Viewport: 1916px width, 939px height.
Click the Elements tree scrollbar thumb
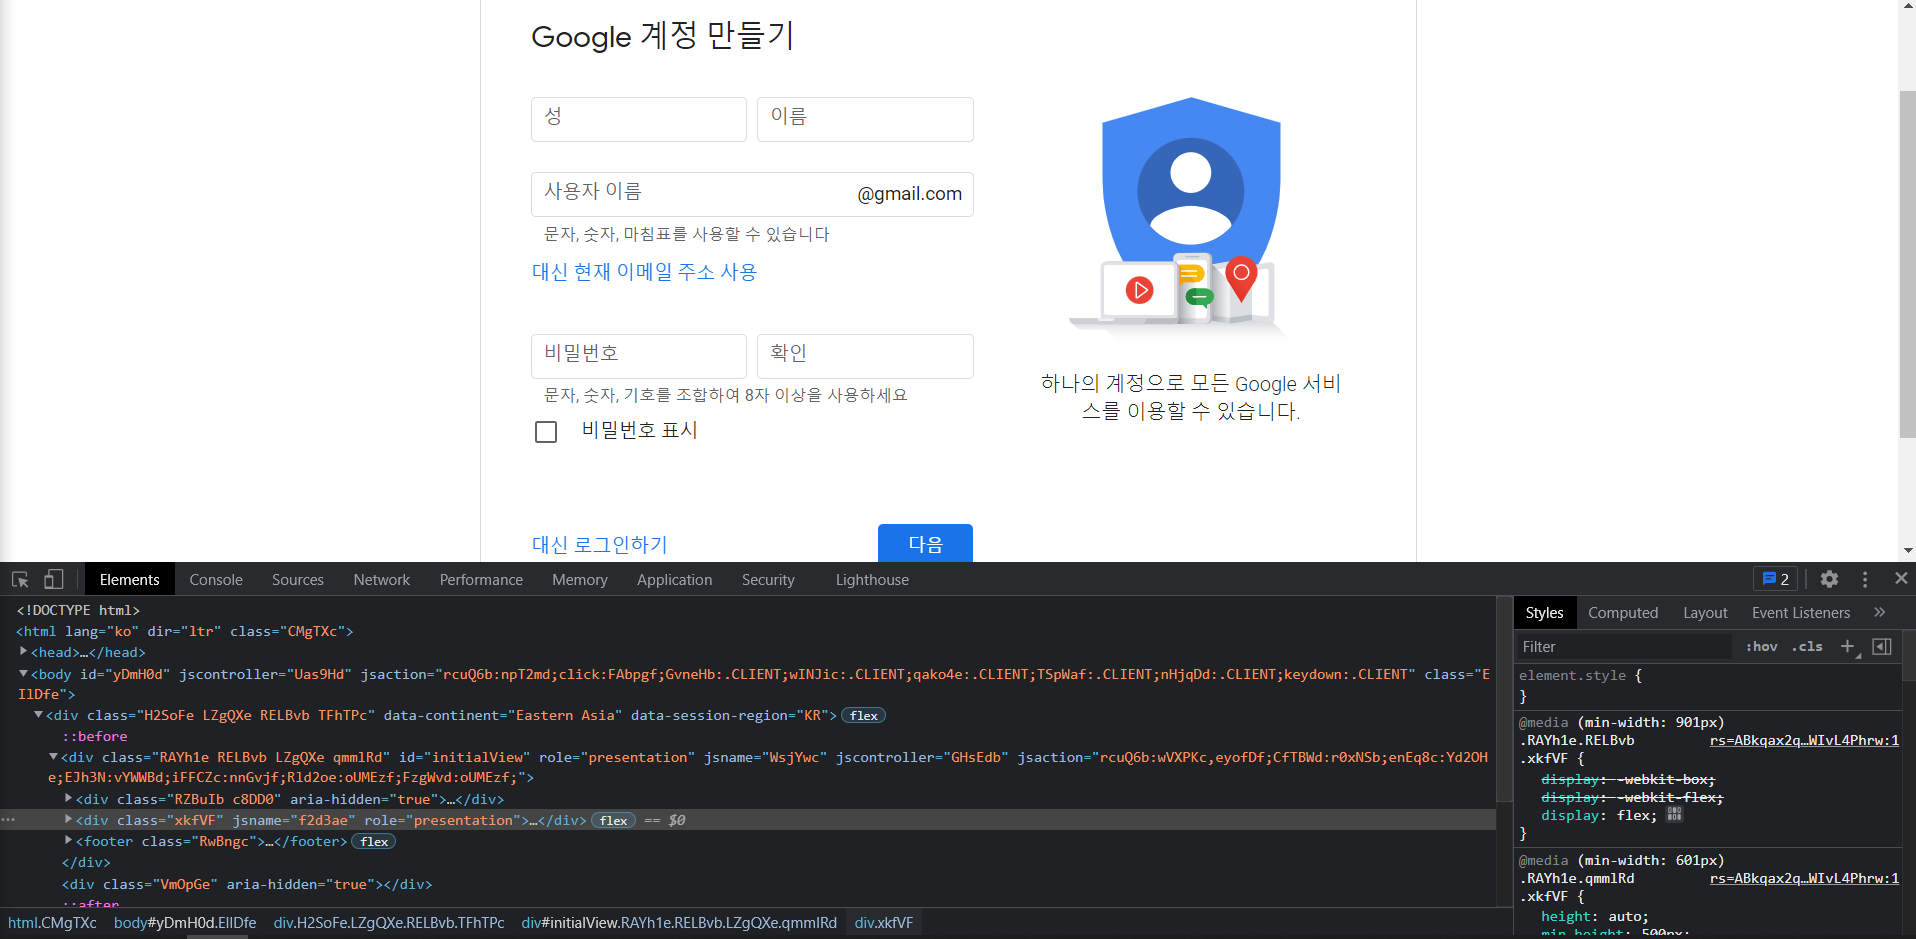(x=1504, y=700)
